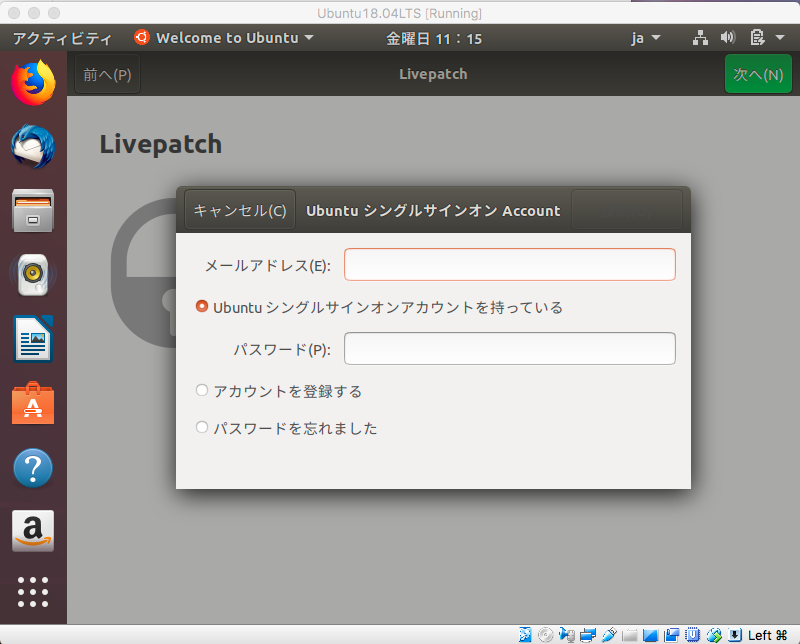Click VirtualBox optical disc icon
This screenshot has width=800, height=644.
(545, 635)
